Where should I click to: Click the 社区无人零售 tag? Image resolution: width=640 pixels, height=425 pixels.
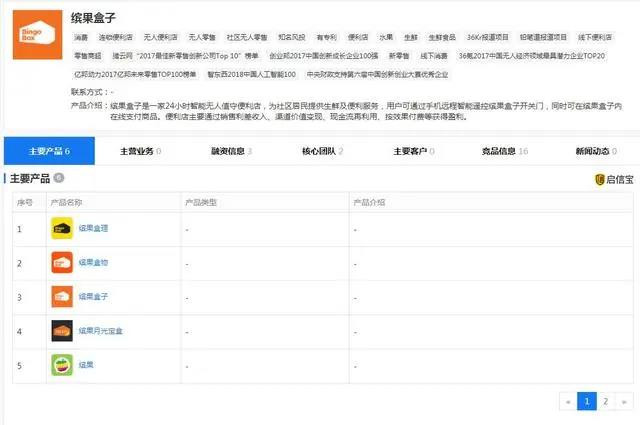click(247, 37)
